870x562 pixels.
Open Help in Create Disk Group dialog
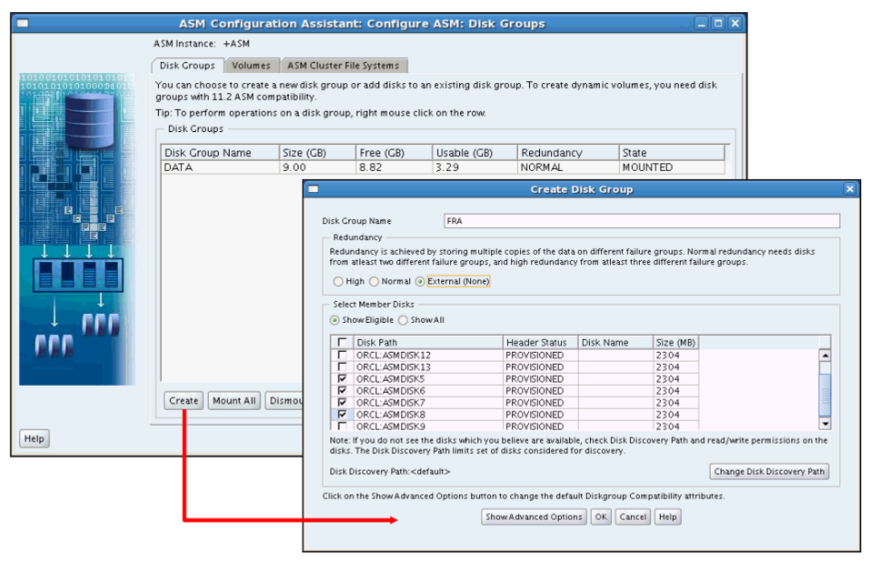tap(667, 517)
